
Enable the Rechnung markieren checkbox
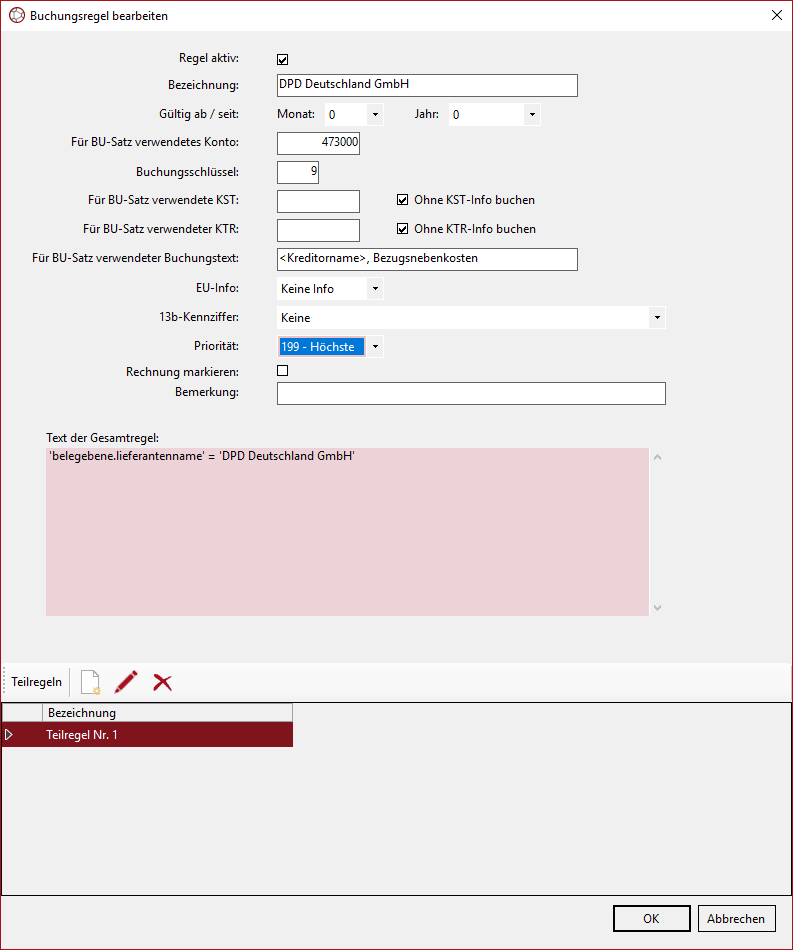pyautogui.click(x=283, y=371)
